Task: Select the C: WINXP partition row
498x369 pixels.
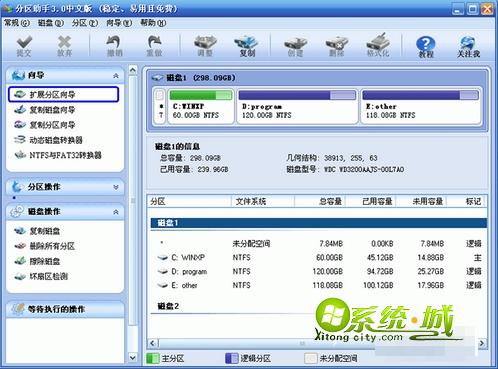Action: pyautogui.click(x=319, y=258)
